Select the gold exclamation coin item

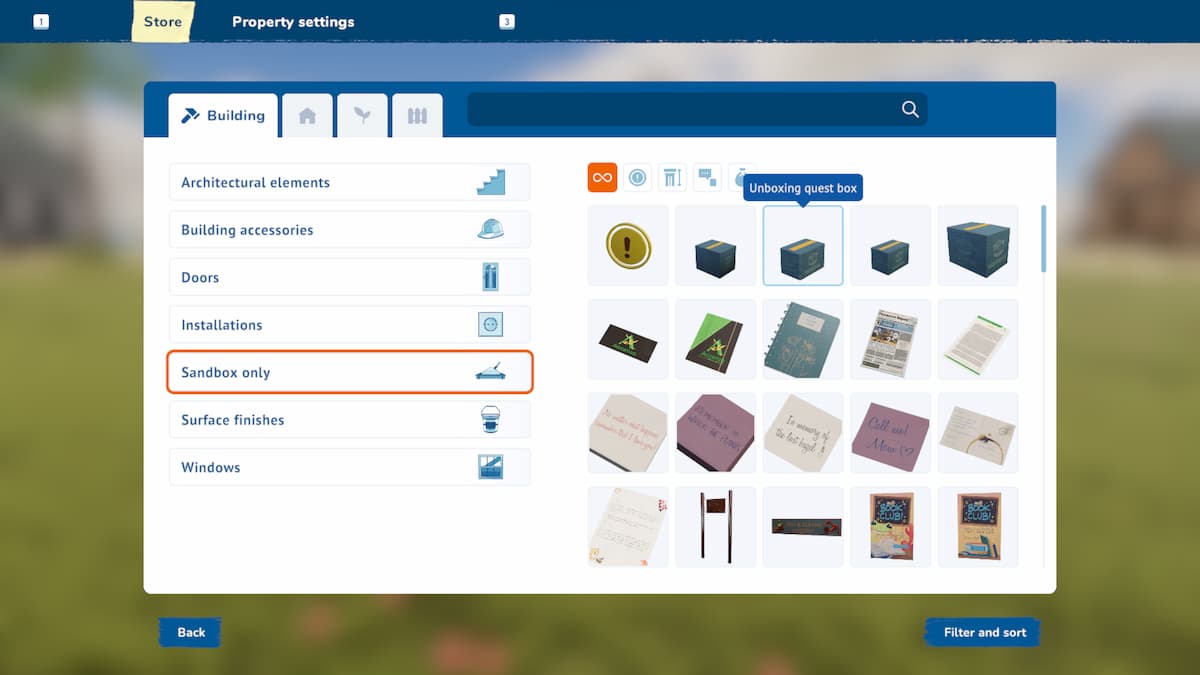coord(628,246)
